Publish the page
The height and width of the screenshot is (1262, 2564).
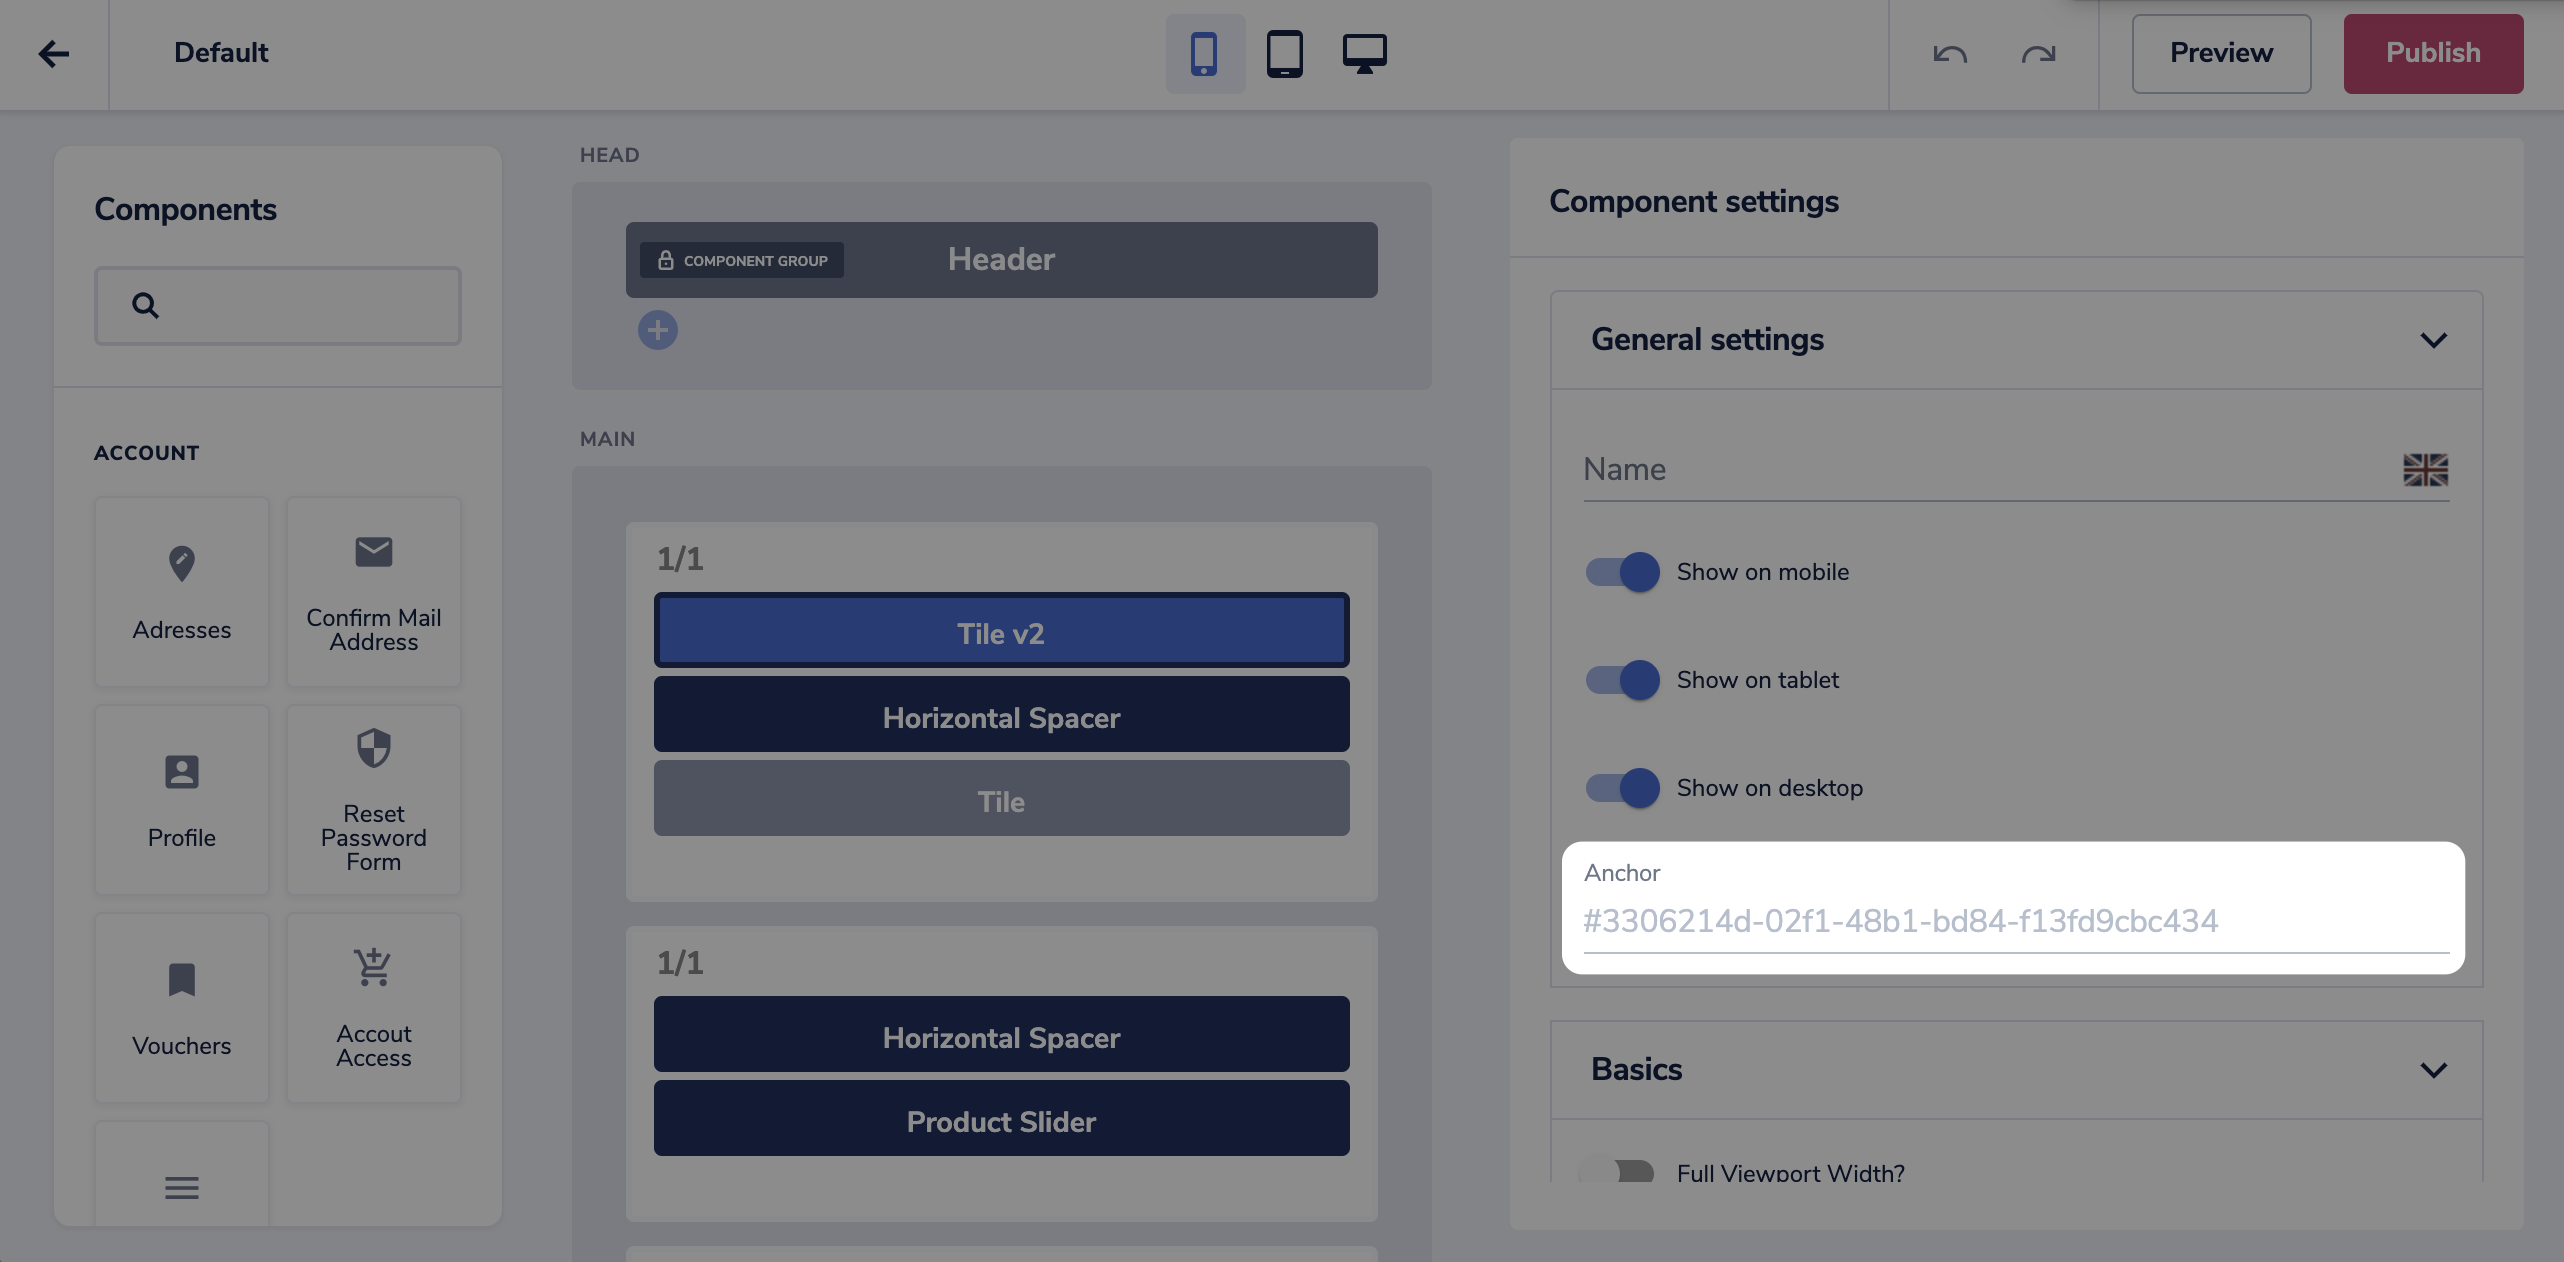click(x=2433, y=53)
